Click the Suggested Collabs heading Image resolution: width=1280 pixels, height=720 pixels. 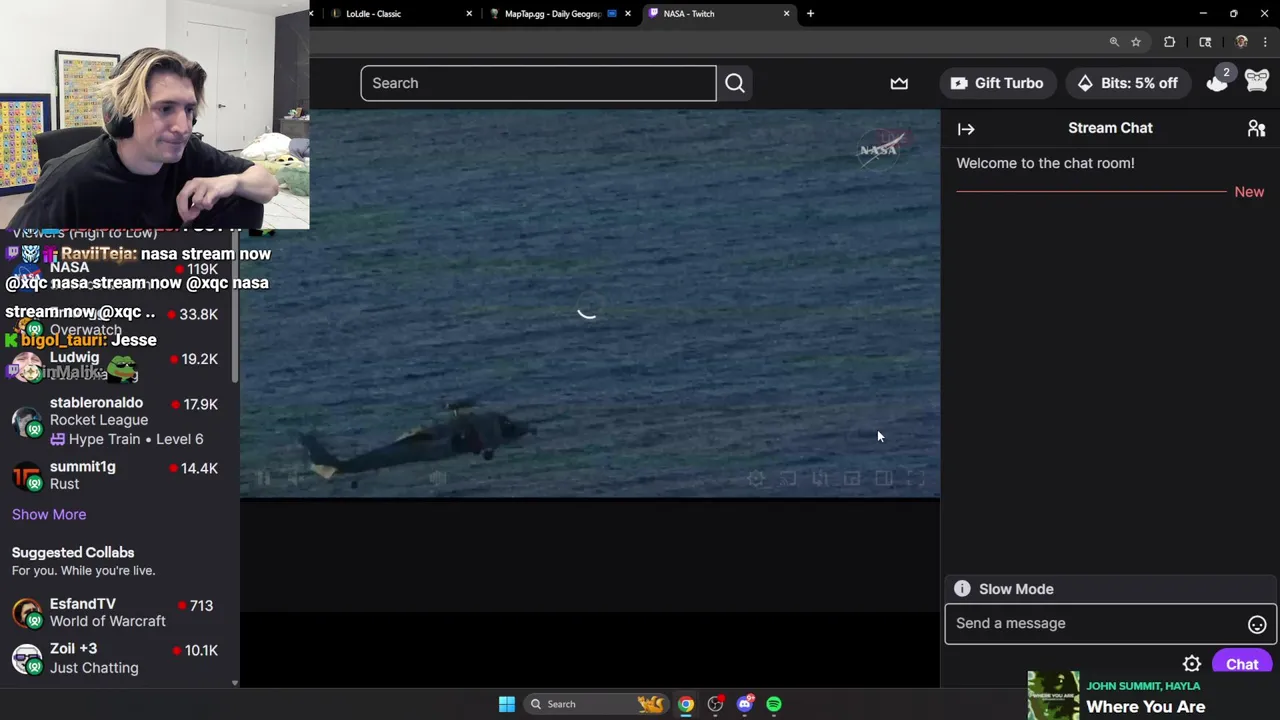pyautogui.click(x=73, y=552)
